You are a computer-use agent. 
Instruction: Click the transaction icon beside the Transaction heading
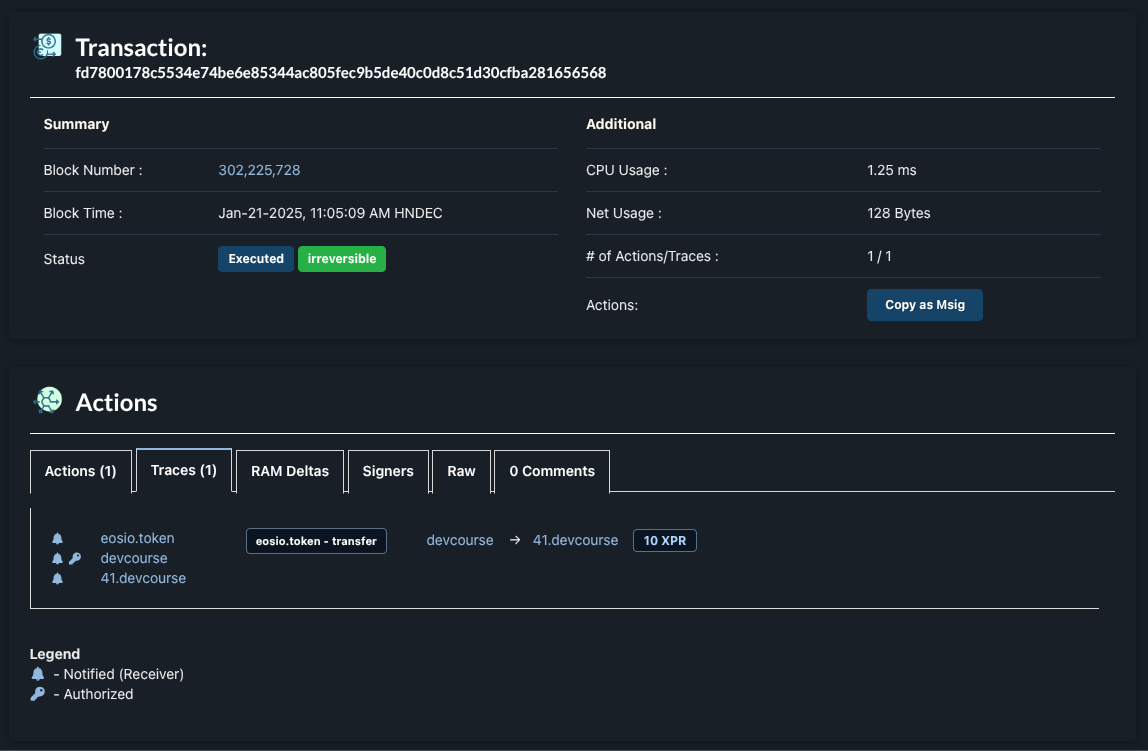click(x=47, y=46)
